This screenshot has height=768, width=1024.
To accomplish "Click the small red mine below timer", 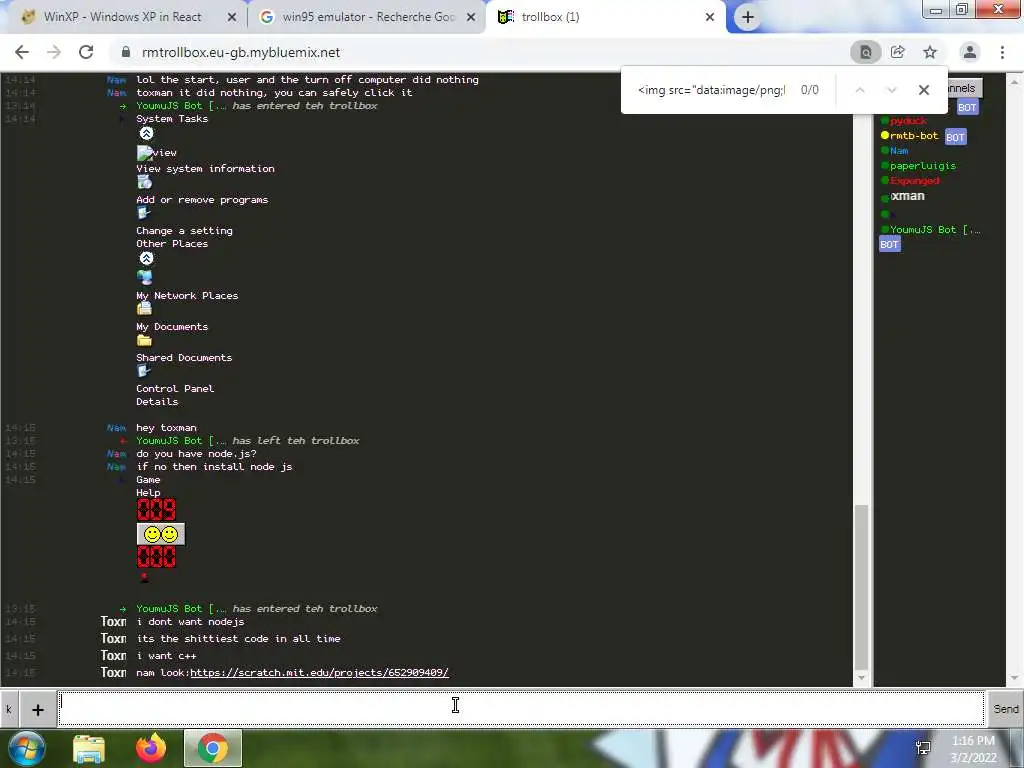I will click(144, 577).
